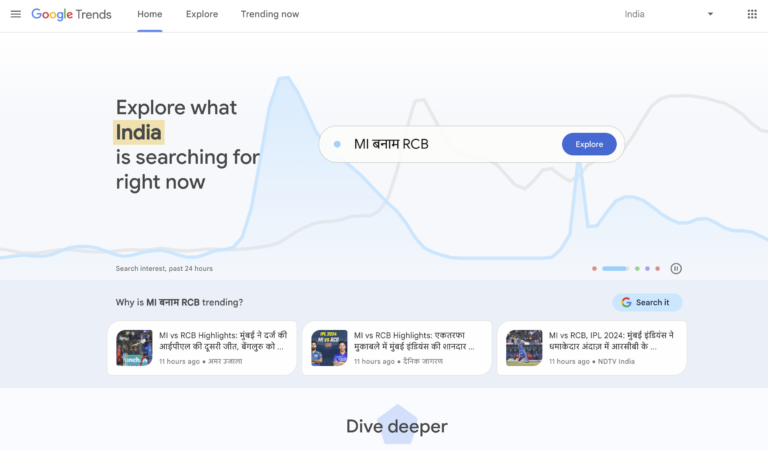Click 'Why is MI बनाम RCB trending?' text
This screenshot has width=768, height=451.
179,302
